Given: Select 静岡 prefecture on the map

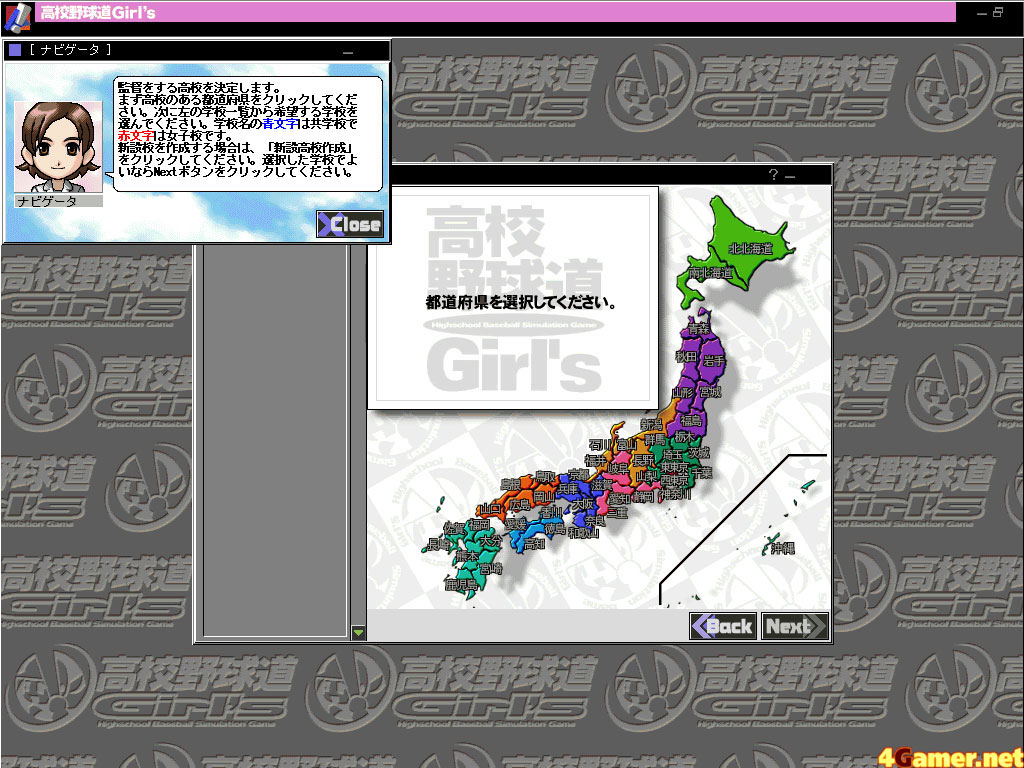Looking at the screenshot, I should point(643,496).
